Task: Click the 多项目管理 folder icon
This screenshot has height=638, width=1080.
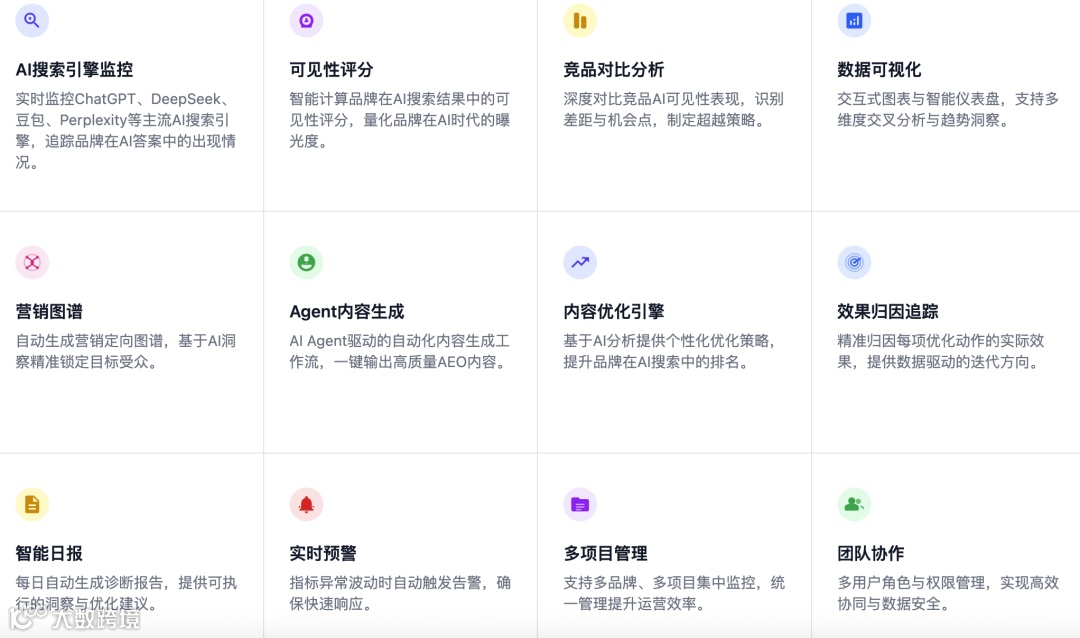Action: click(580, 504)
